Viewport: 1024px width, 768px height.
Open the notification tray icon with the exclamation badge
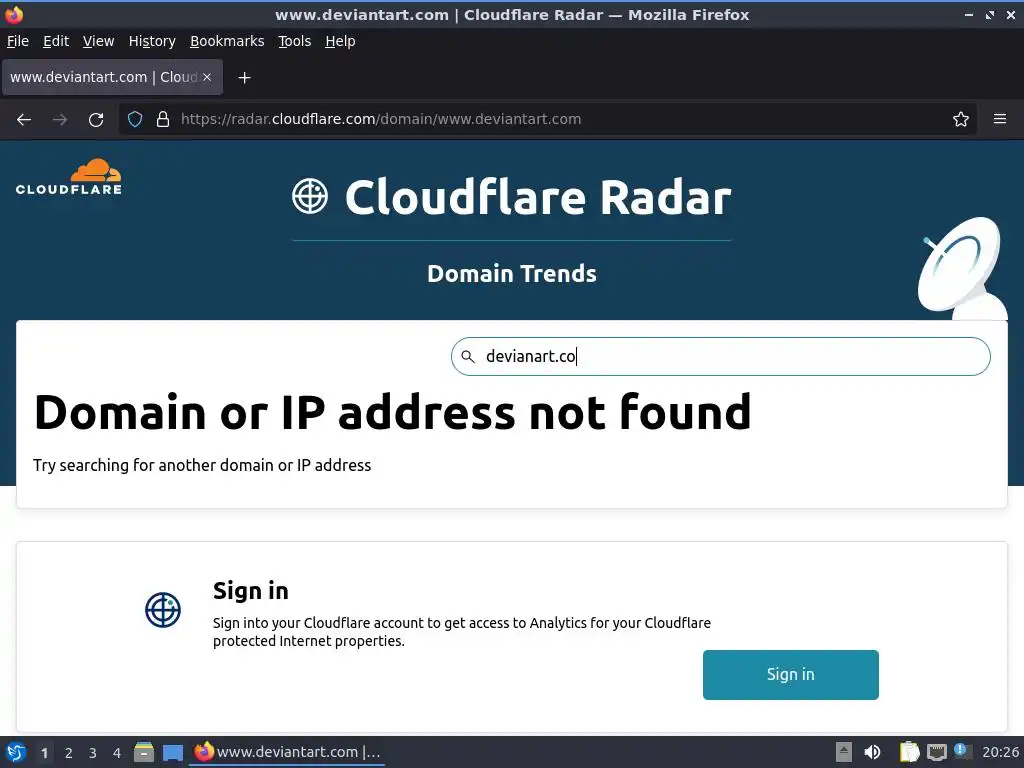click(x=961, y=751)
